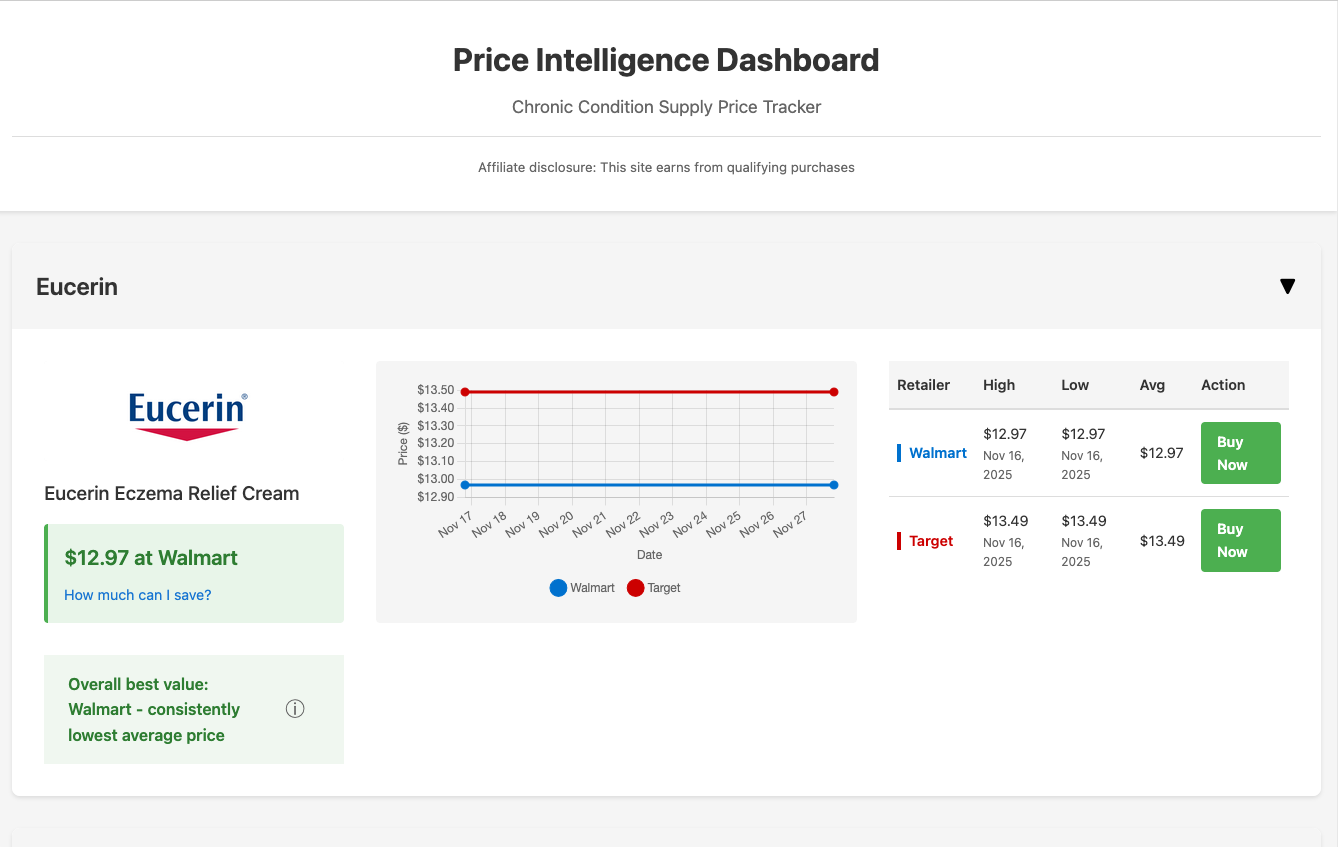Screen dimensions: 1338x847
Task: Click the Eucerin section header title
Action: click(x=77, y=287)
